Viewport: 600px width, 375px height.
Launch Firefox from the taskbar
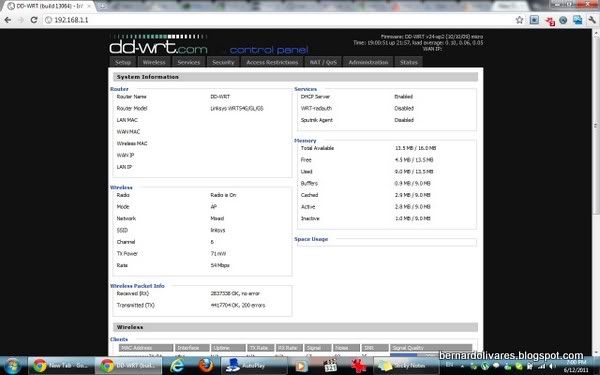click(206, 366)
